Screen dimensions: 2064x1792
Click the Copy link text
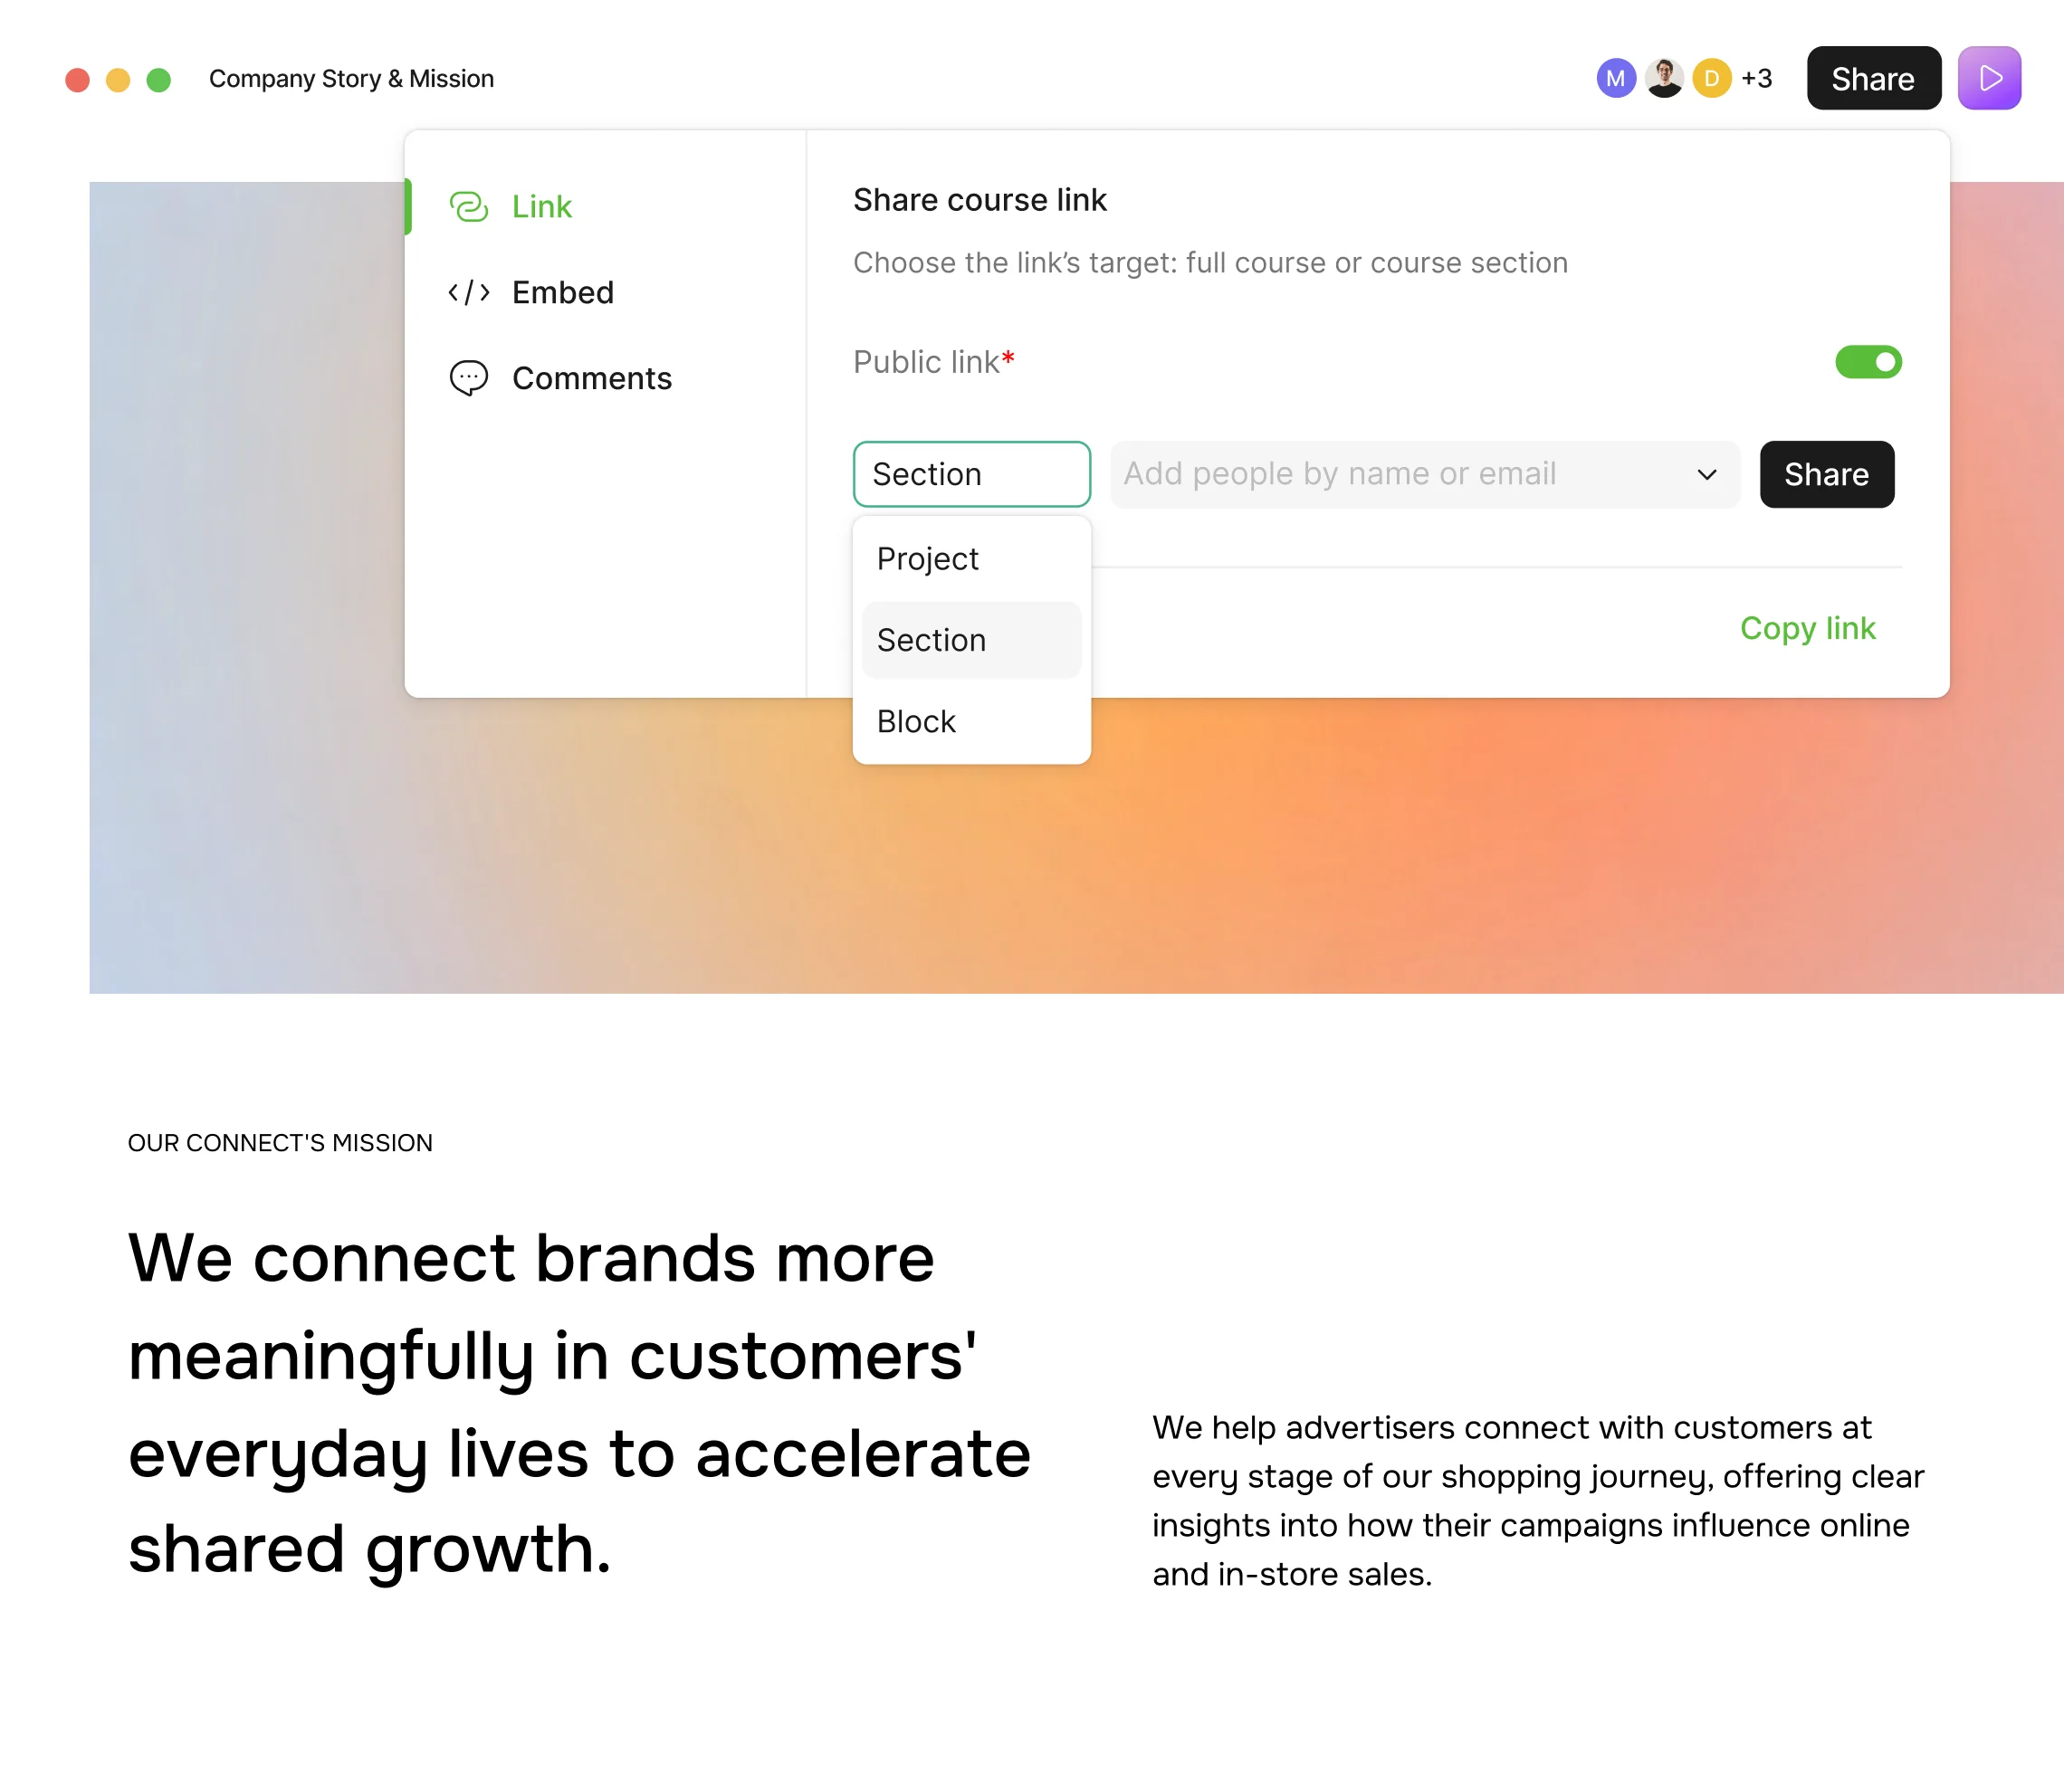point(1807,628)
